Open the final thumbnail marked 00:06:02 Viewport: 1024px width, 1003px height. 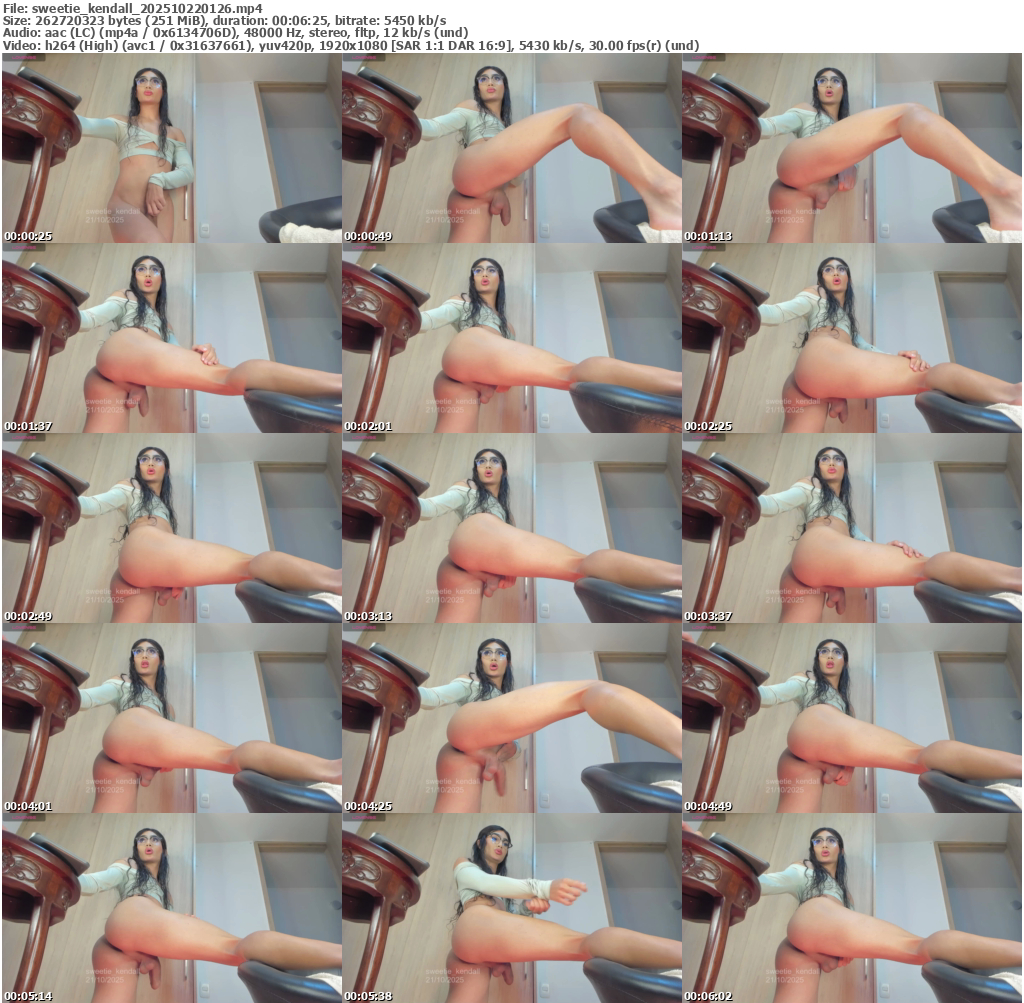point(852,908)
